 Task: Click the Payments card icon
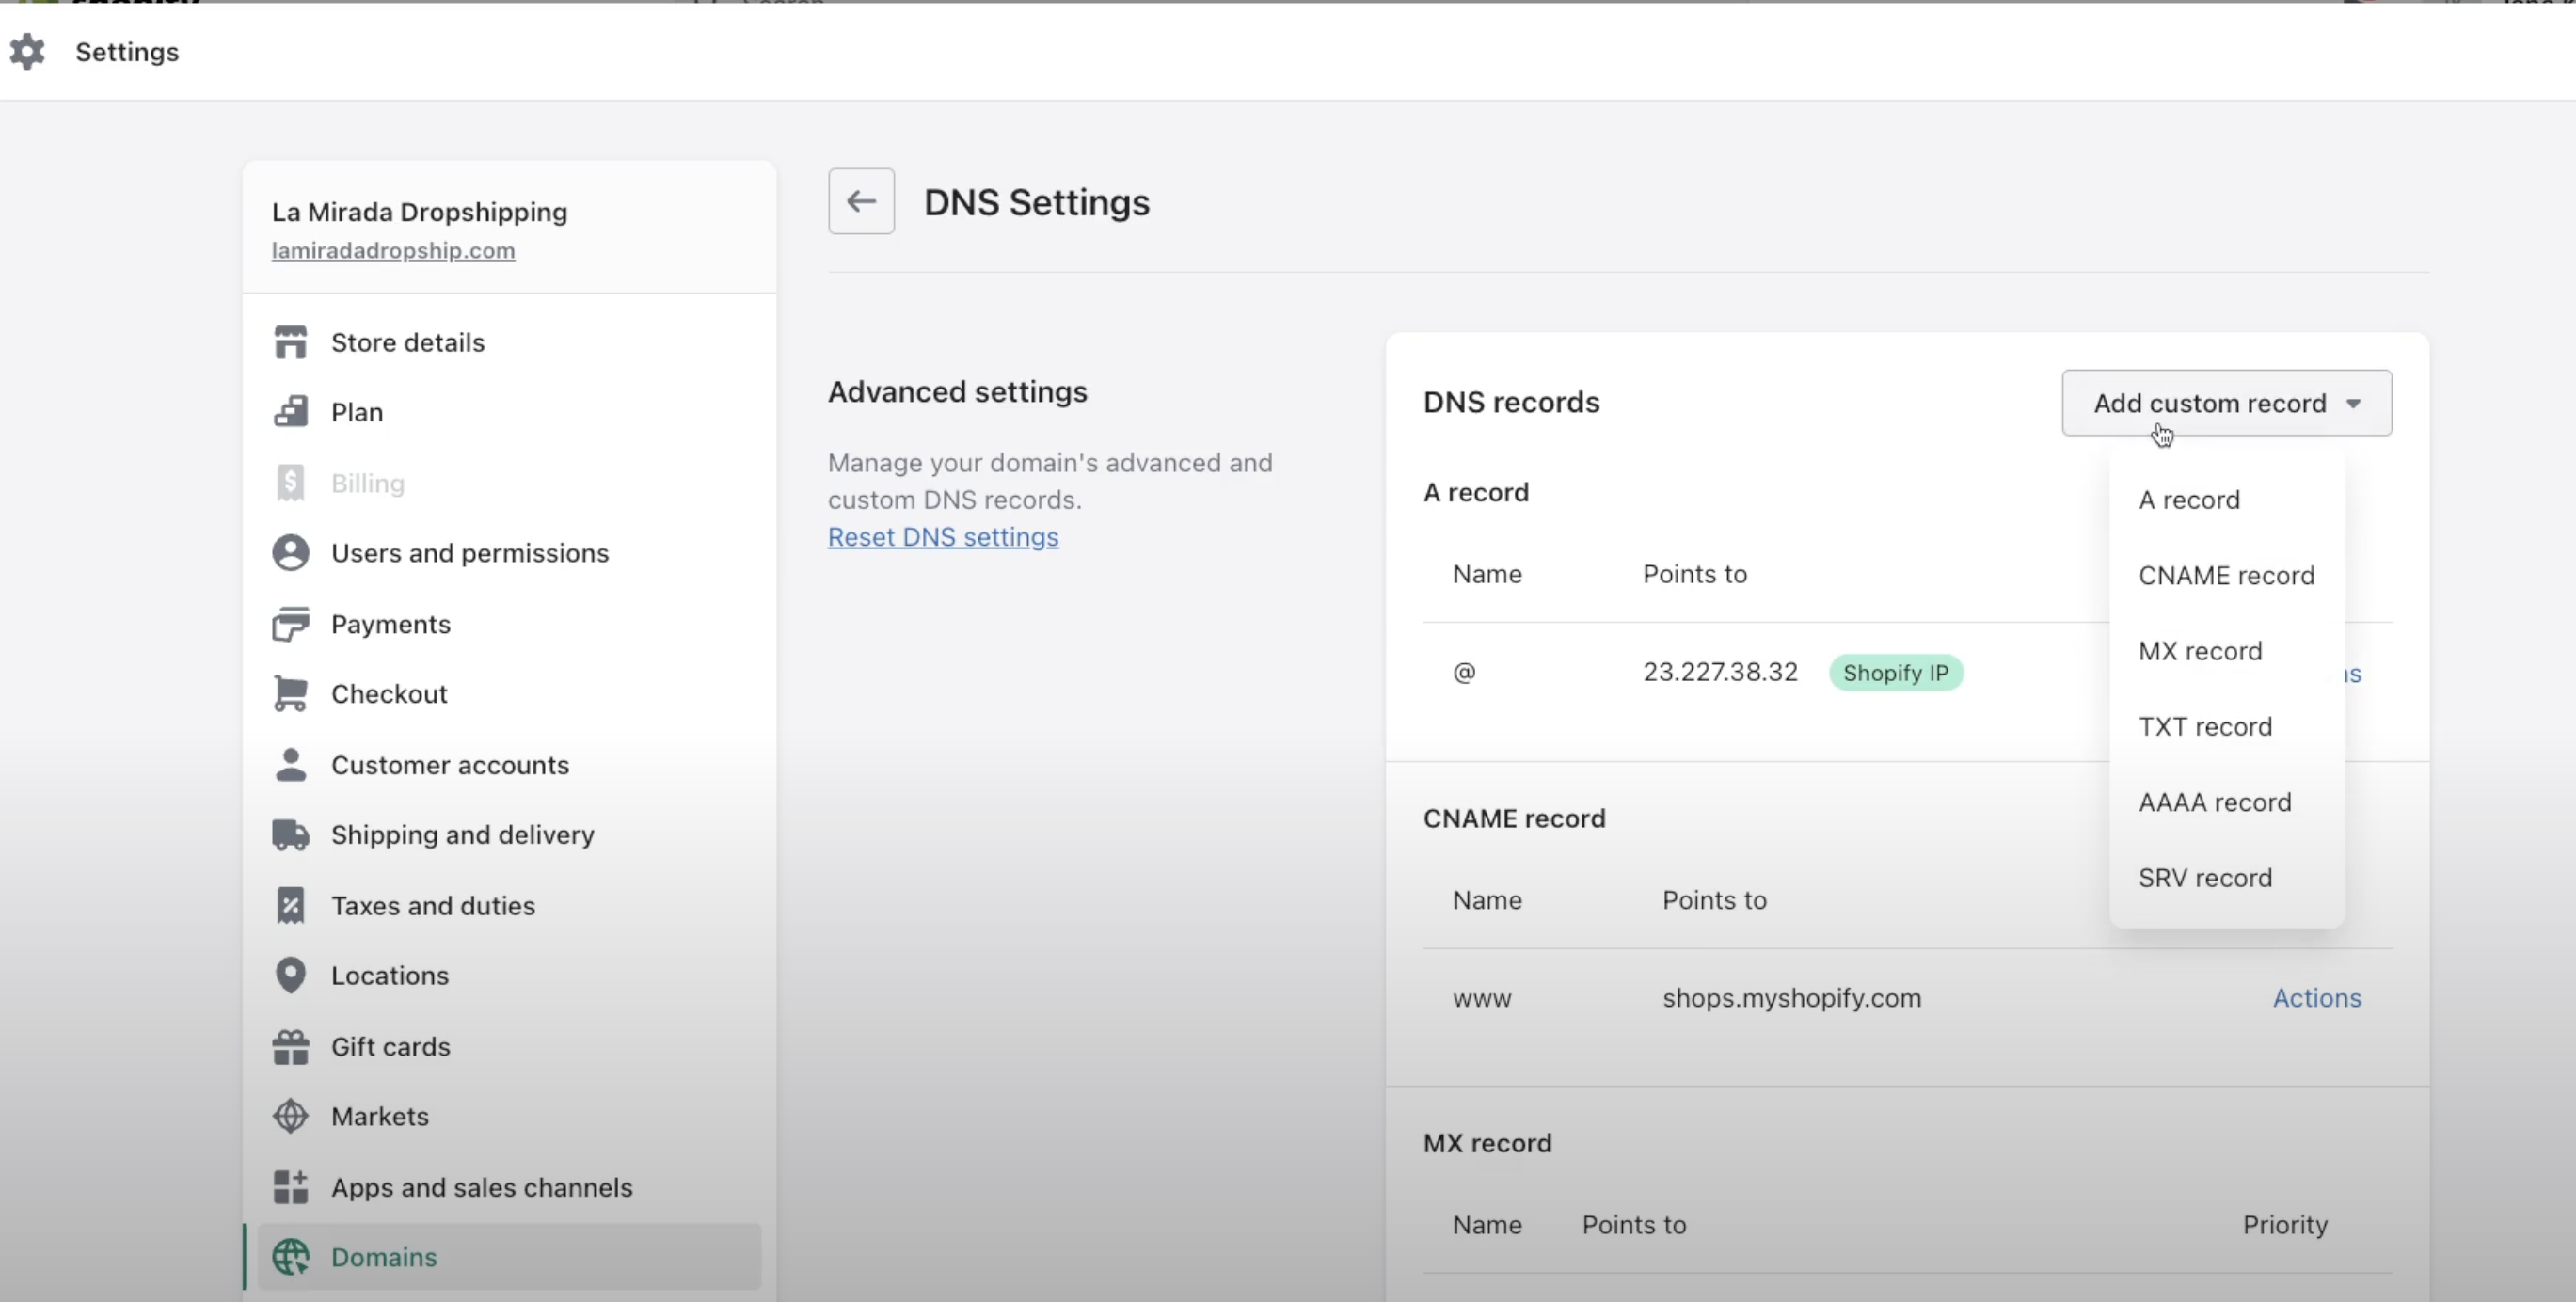click(x=290, y=624)
